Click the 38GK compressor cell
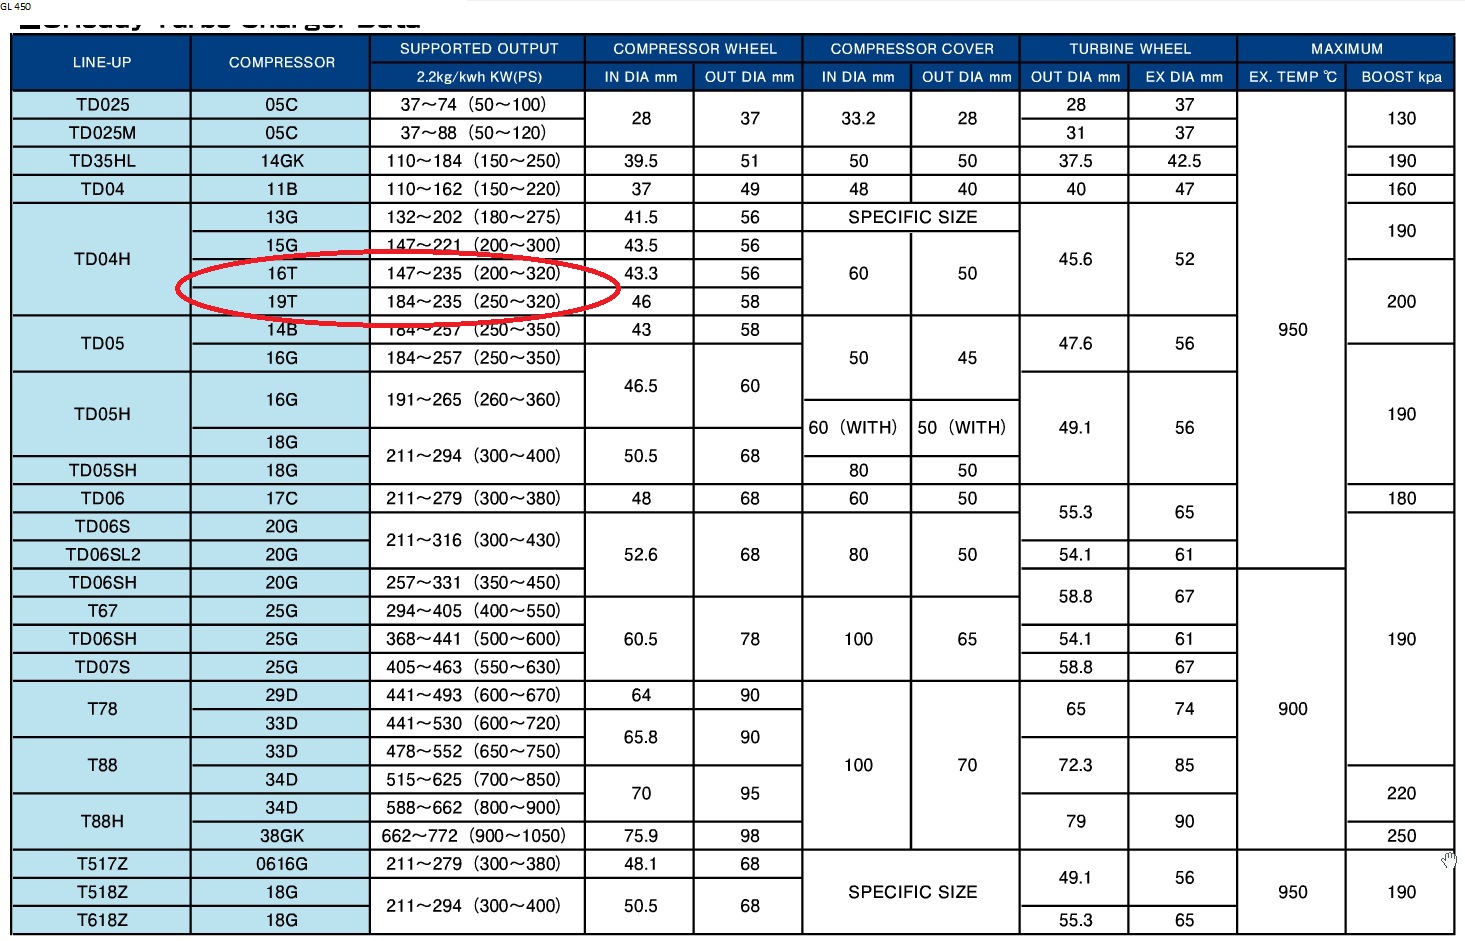1465x941 pixels. tap(281, 836)
